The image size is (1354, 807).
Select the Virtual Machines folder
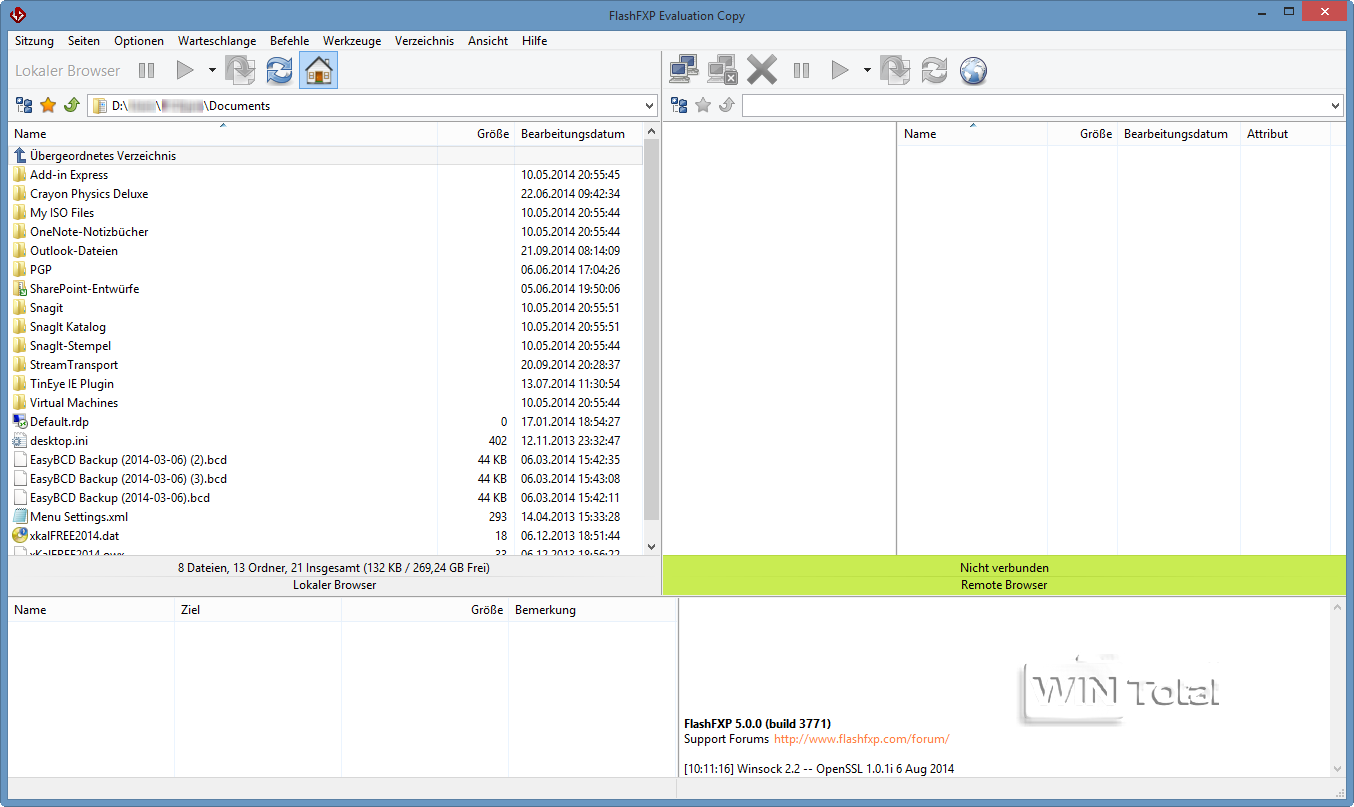[326, 403]
